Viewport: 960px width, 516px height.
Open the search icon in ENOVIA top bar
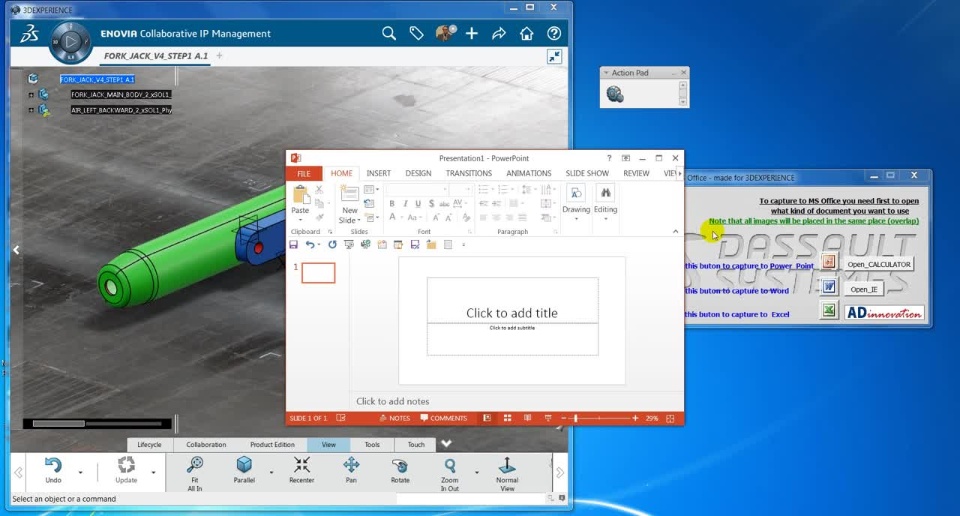[x=389, y=34]
